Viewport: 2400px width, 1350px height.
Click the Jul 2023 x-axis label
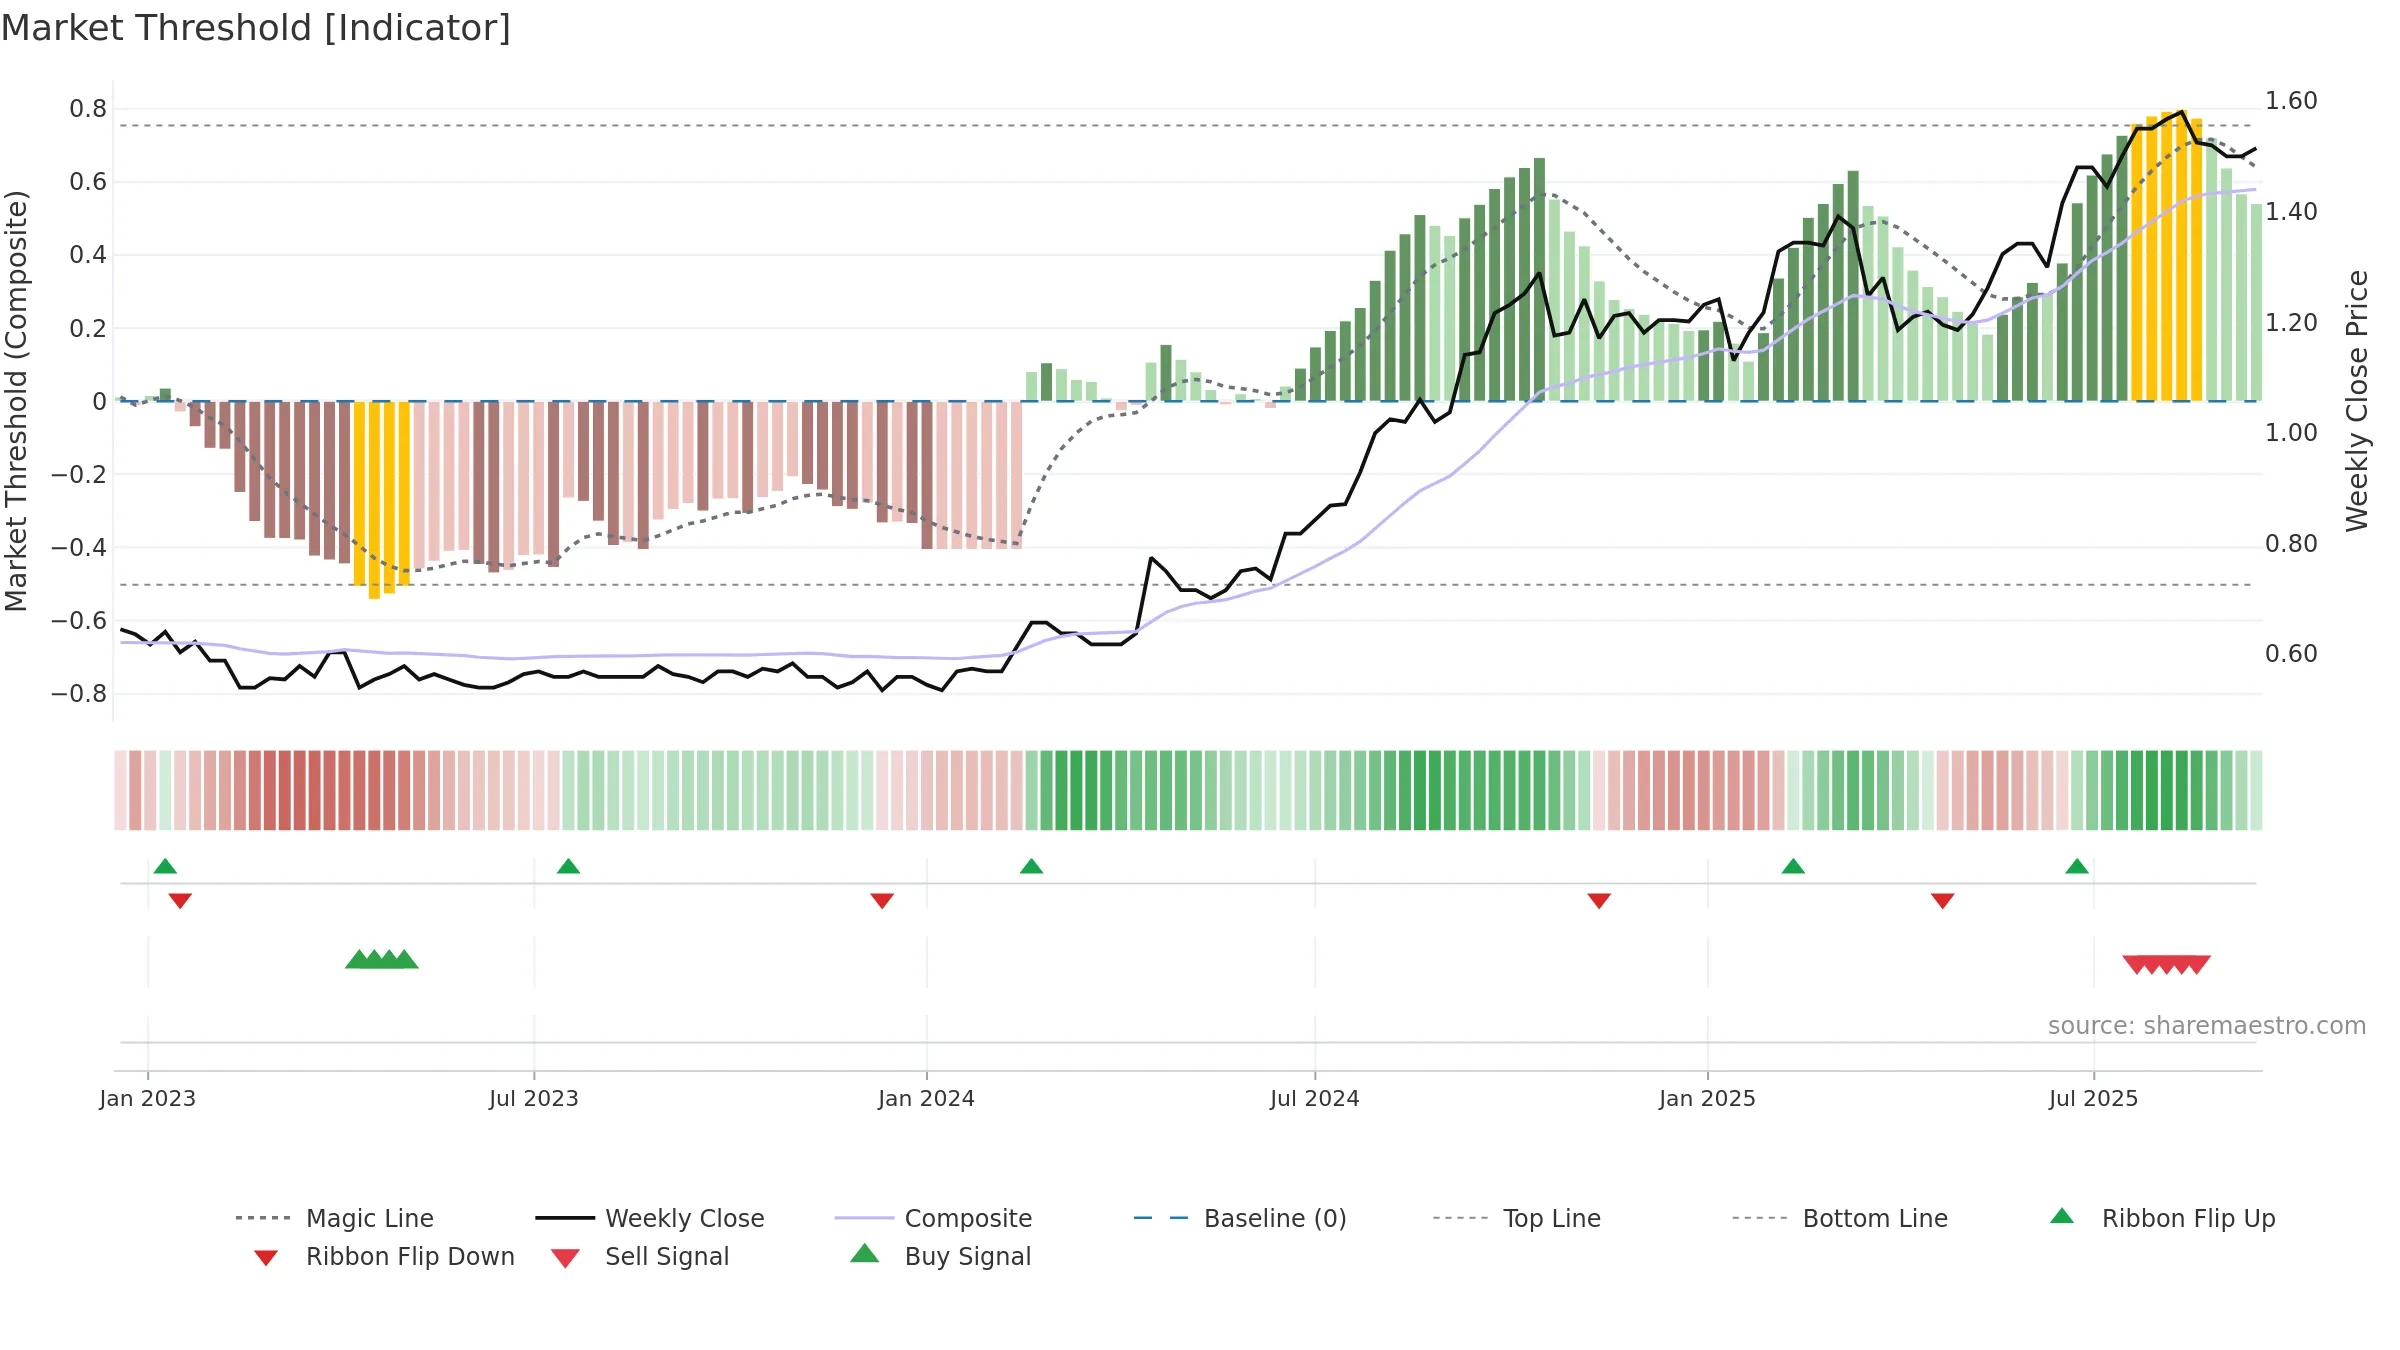[x=534, y=1098]
